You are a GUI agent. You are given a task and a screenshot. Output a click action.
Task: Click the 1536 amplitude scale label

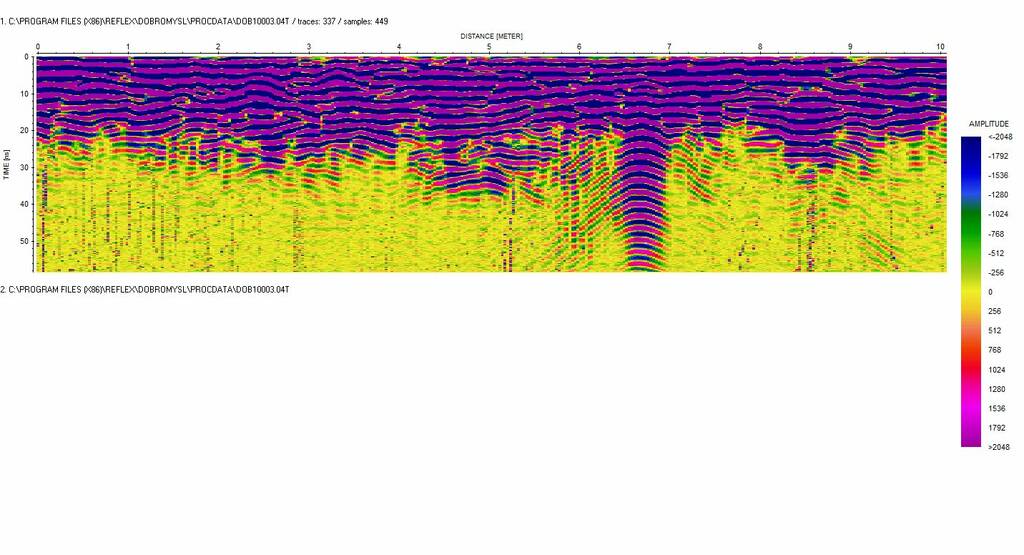click(x=996, y=408)
